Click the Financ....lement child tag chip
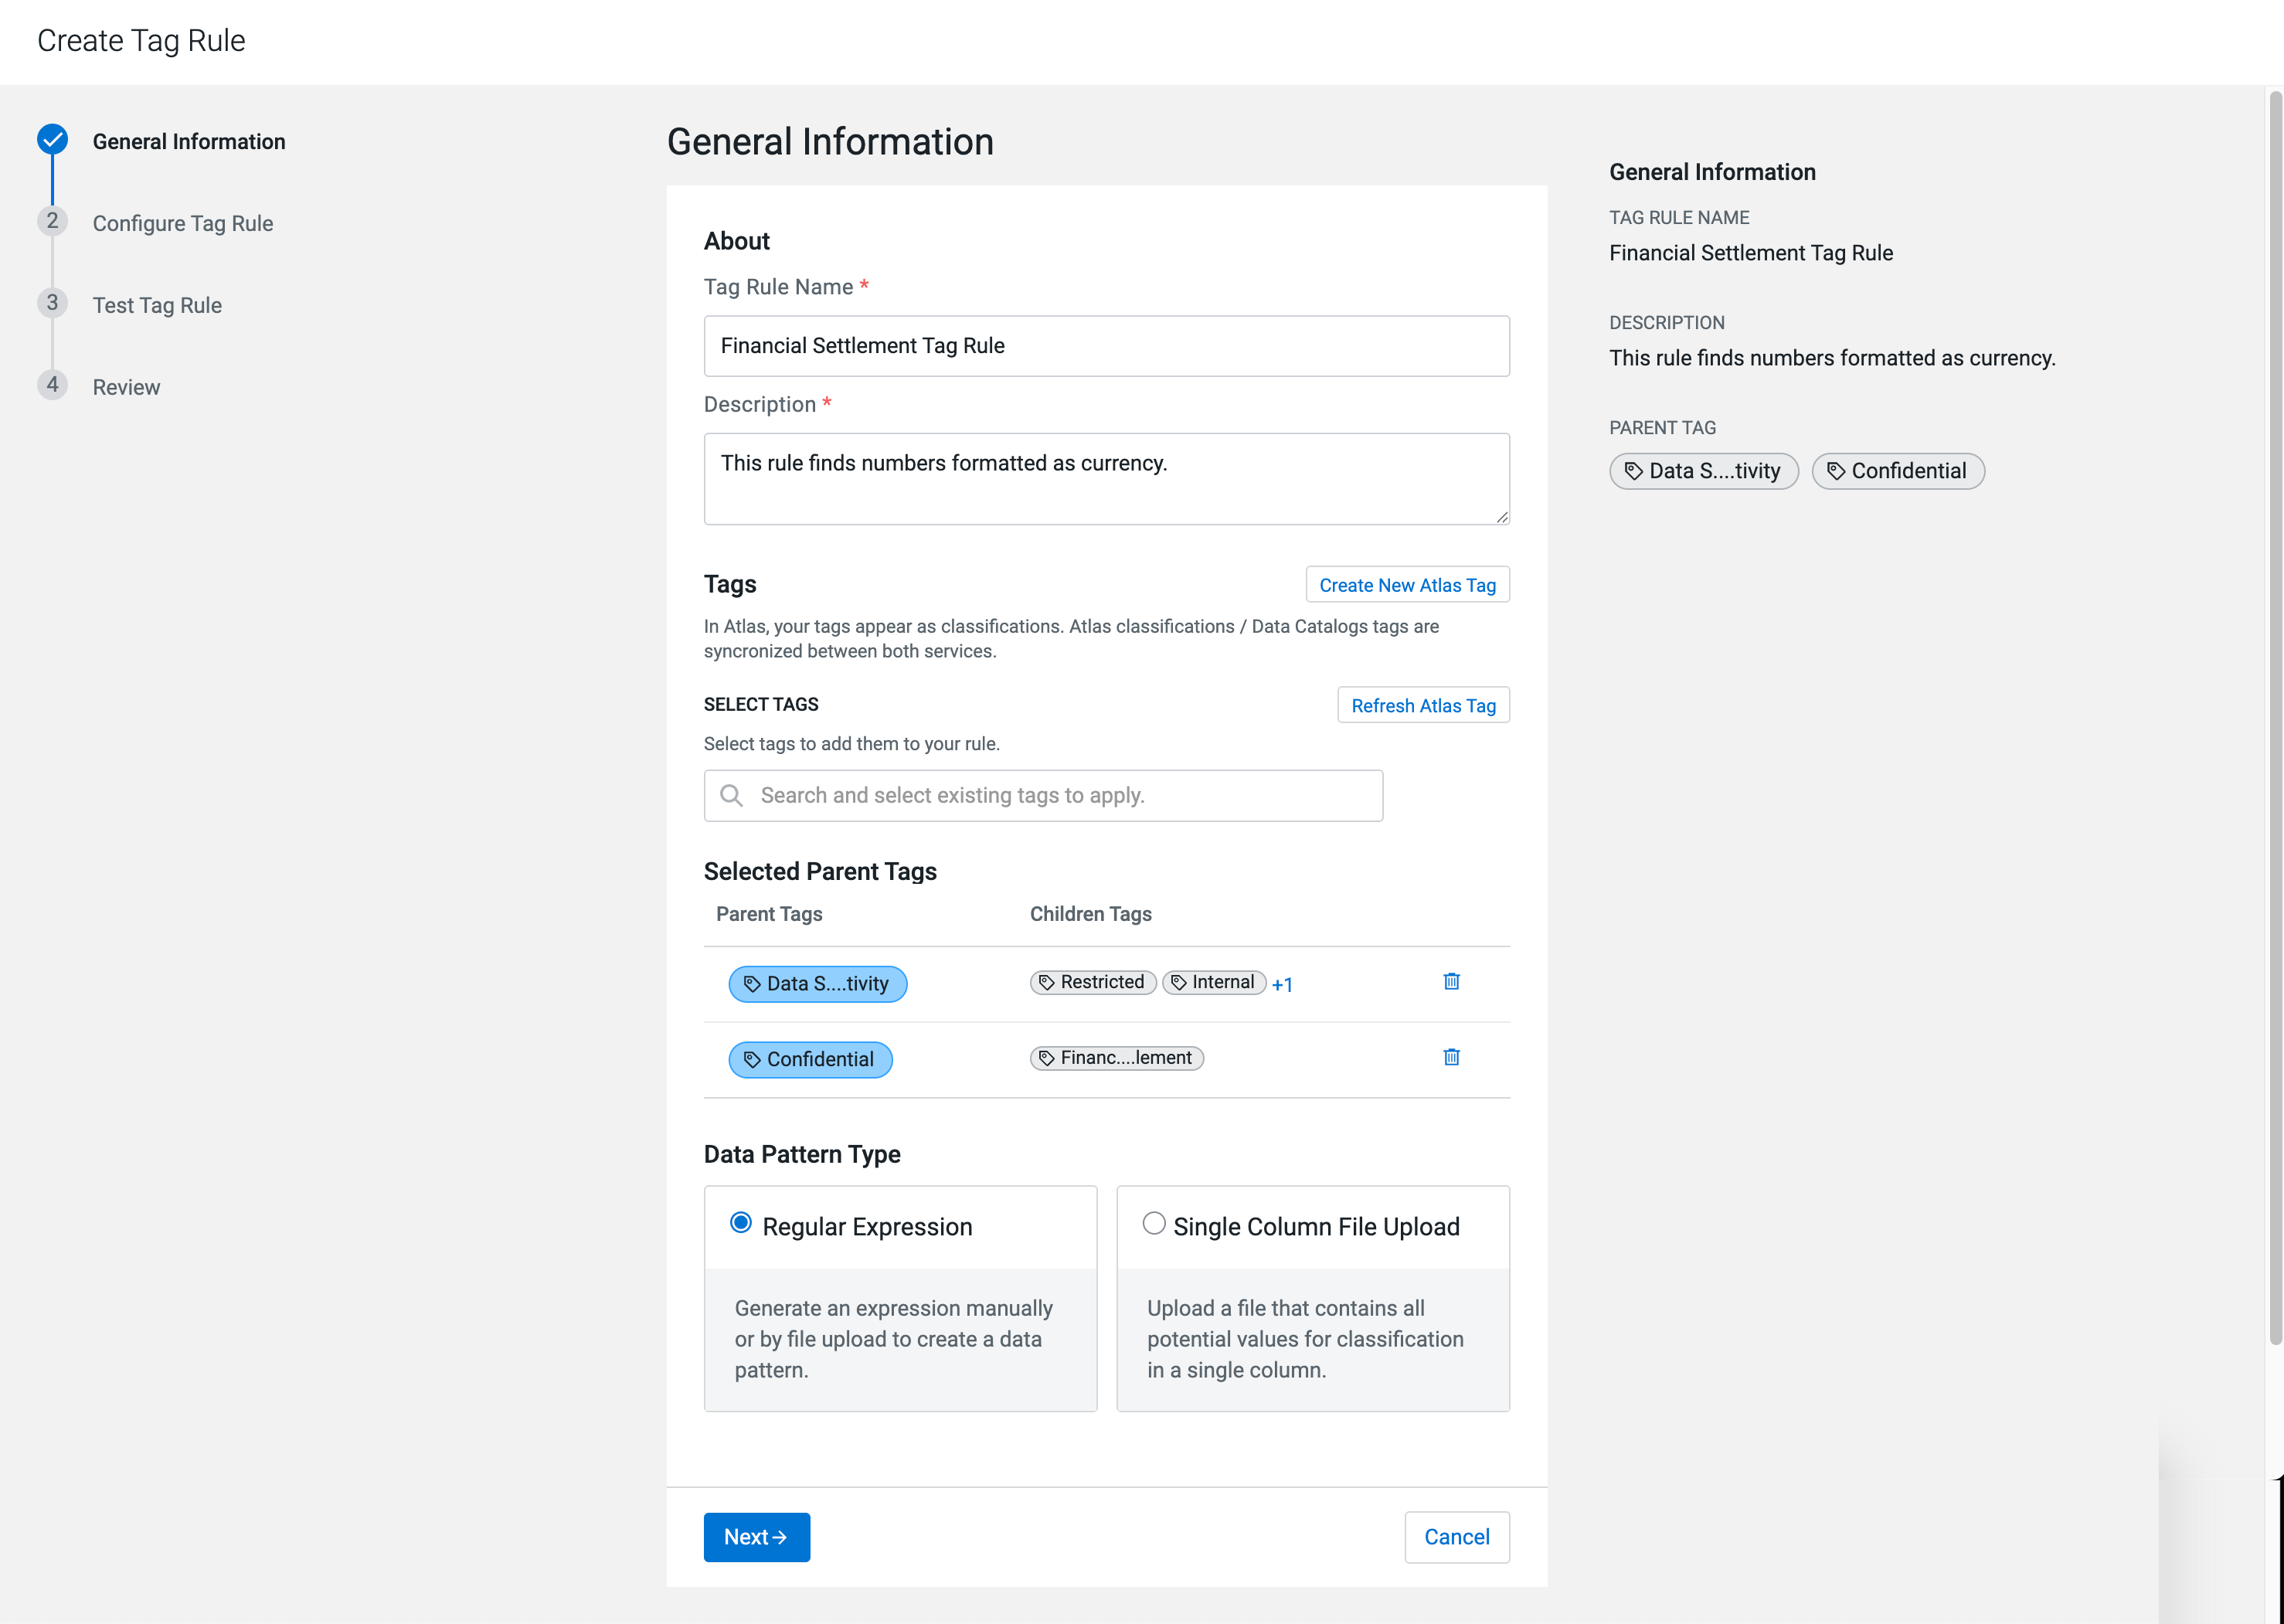2284x1624 pixels. coord(1116,1059)
